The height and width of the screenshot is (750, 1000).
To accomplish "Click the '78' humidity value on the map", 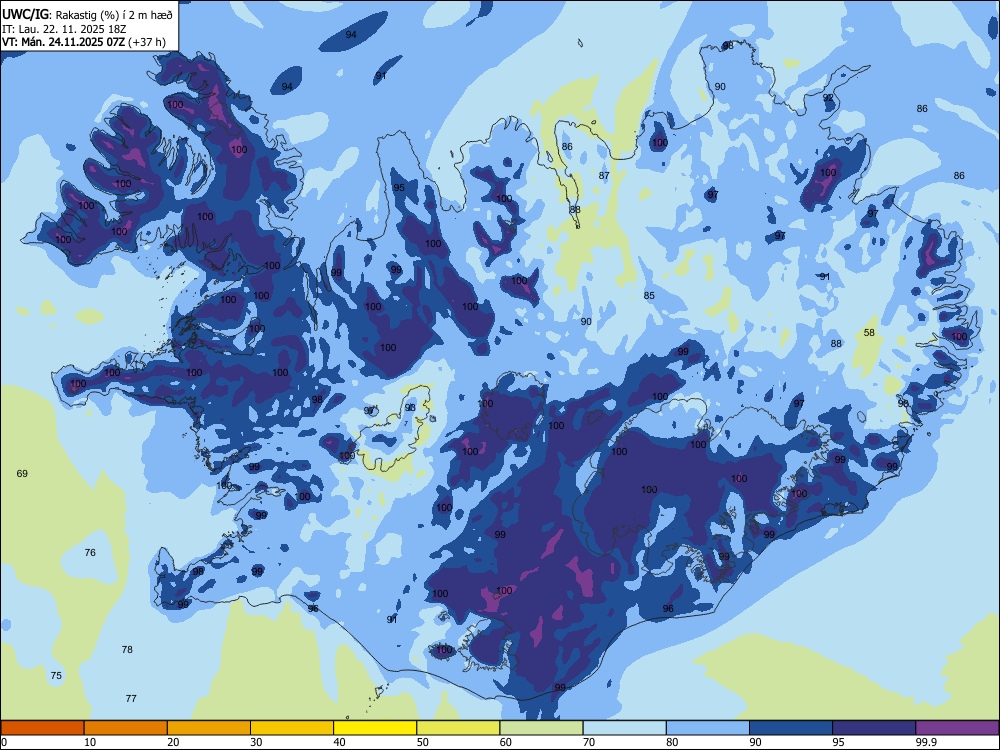I will point(127,649).
